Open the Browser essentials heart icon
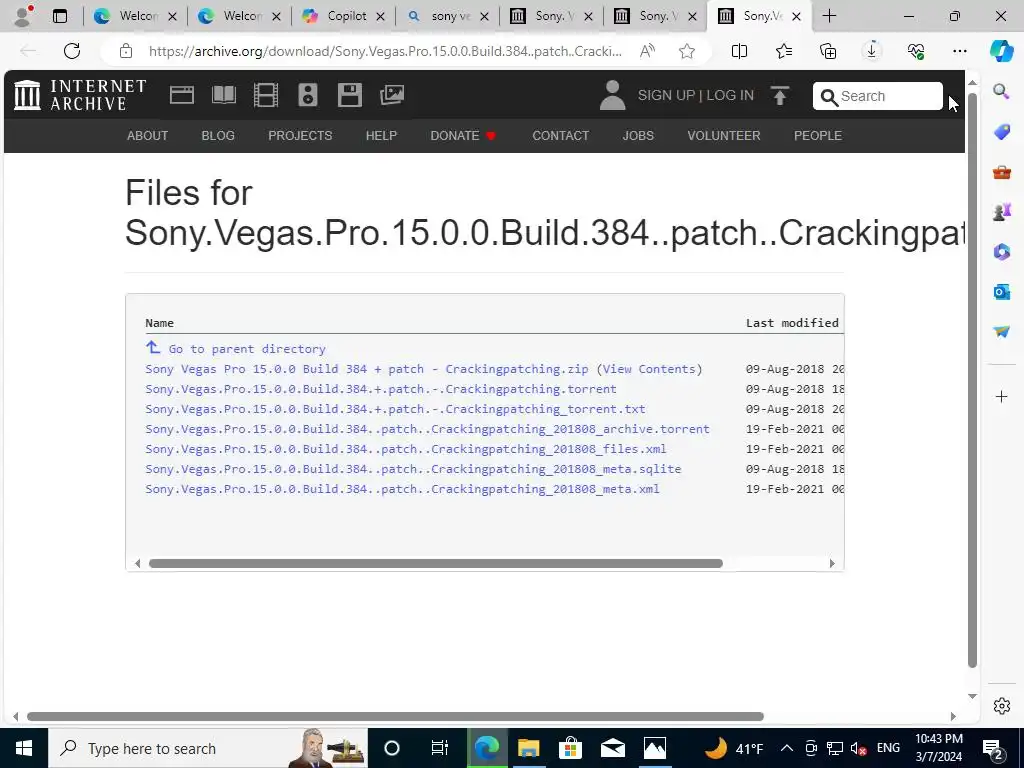This screenshot has height=768, width=1024. coord(916,51)
